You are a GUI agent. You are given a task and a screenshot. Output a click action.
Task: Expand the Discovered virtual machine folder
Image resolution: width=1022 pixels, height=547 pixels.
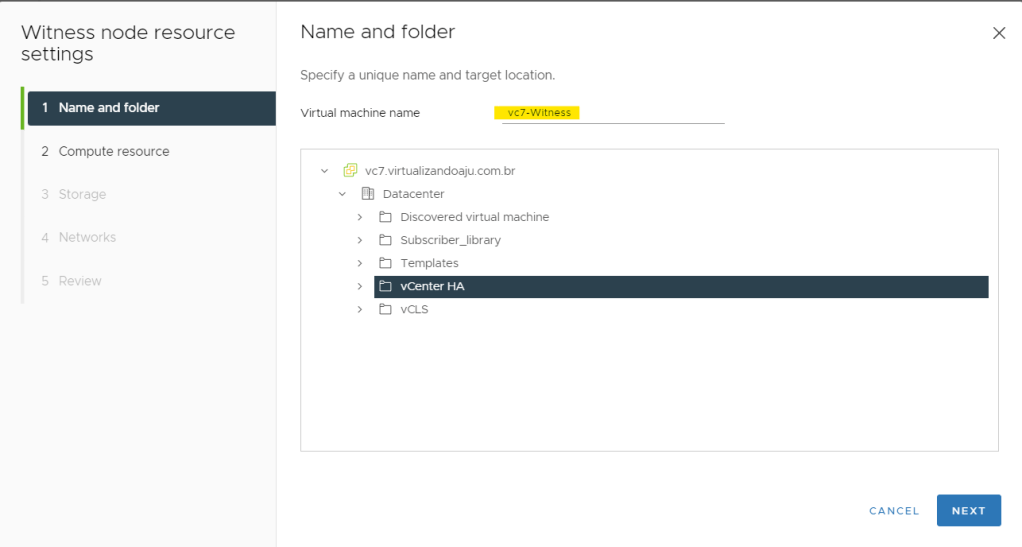point(360,217)
